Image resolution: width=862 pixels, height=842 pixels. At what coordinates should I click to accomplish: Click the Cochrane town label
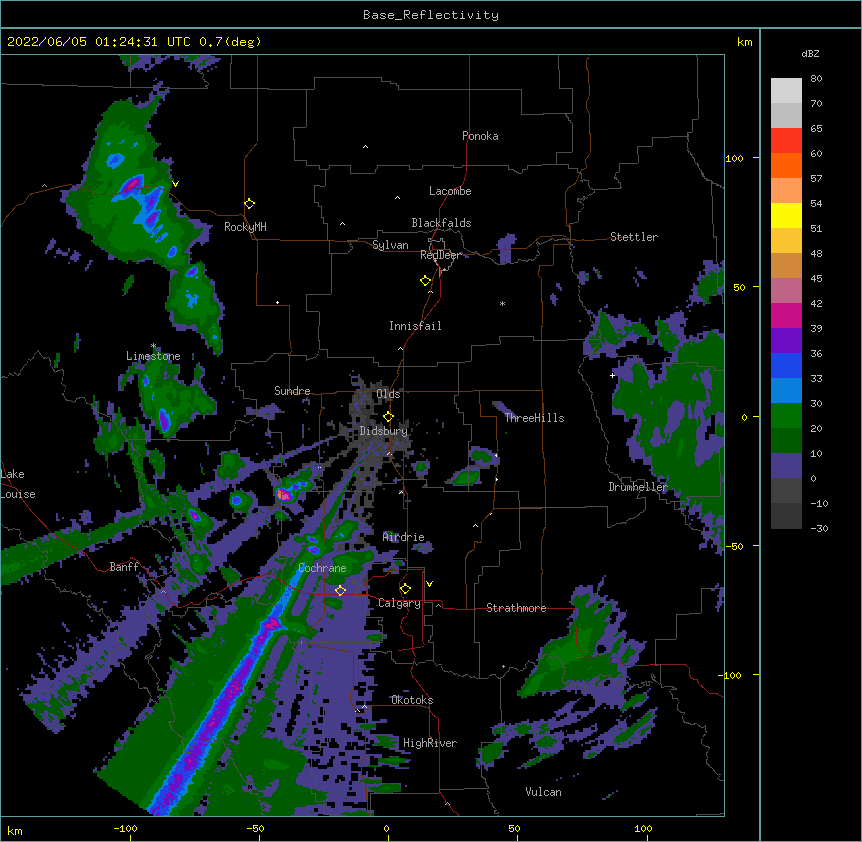pyautogui.click(x=322, y=568)
